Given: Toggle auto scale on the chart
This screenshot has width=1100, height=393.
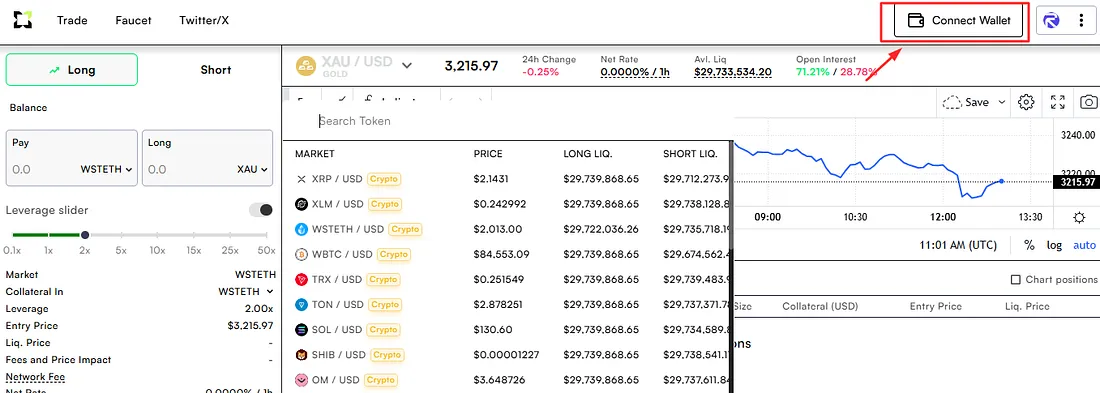Looking at the screenshot, I should [x=1084, y=245].
